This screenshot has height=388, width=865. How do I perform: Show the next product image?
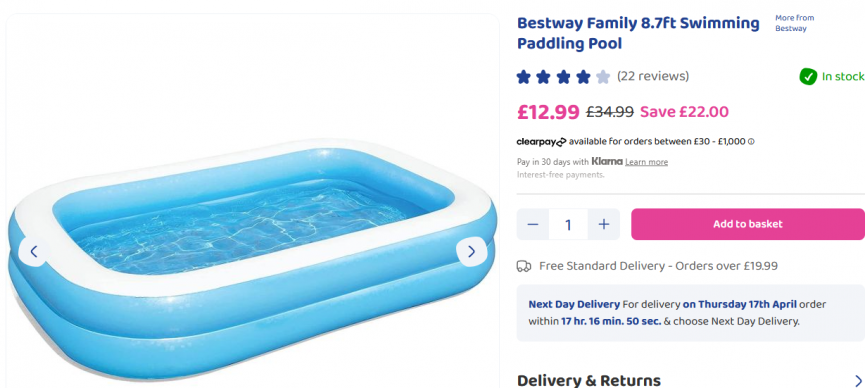point(471,252)
